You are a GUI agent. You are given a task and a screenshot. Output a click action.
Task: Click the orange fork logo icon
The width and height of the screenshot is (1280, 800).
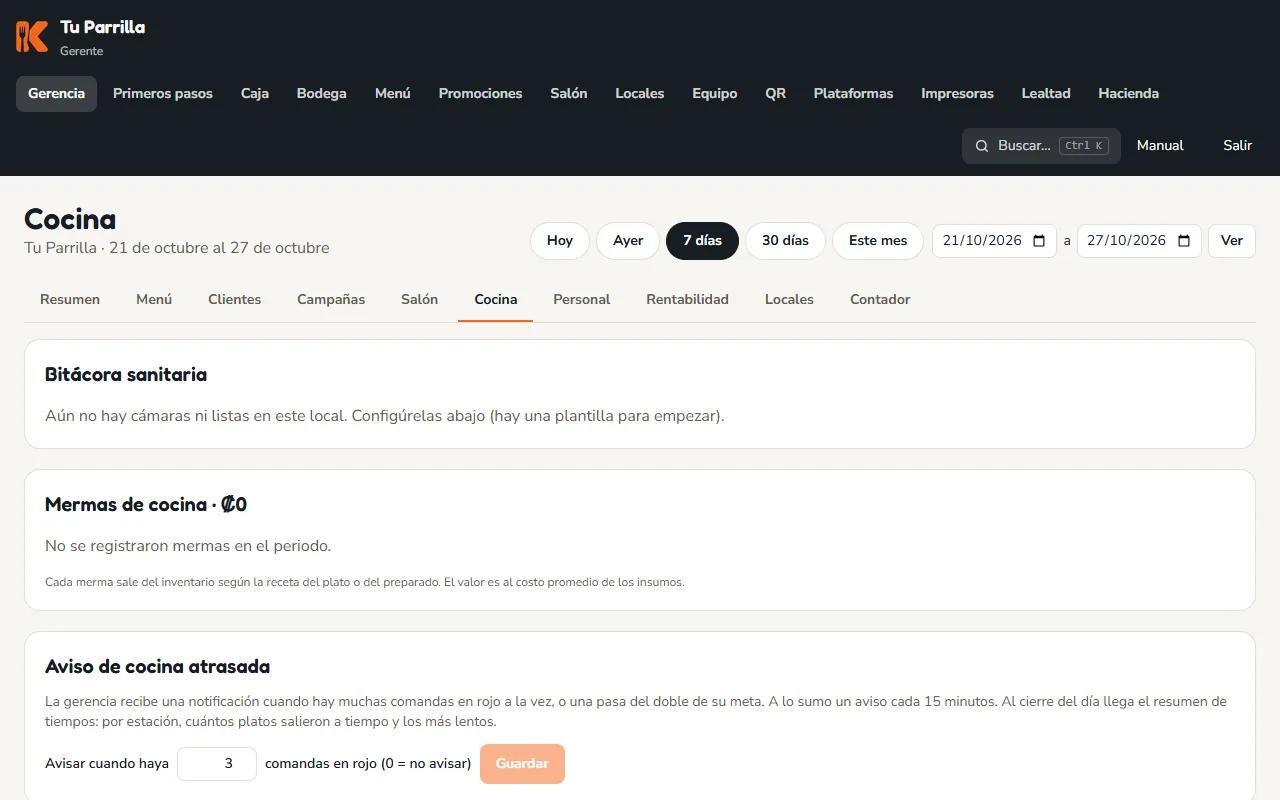click(32, 36)
